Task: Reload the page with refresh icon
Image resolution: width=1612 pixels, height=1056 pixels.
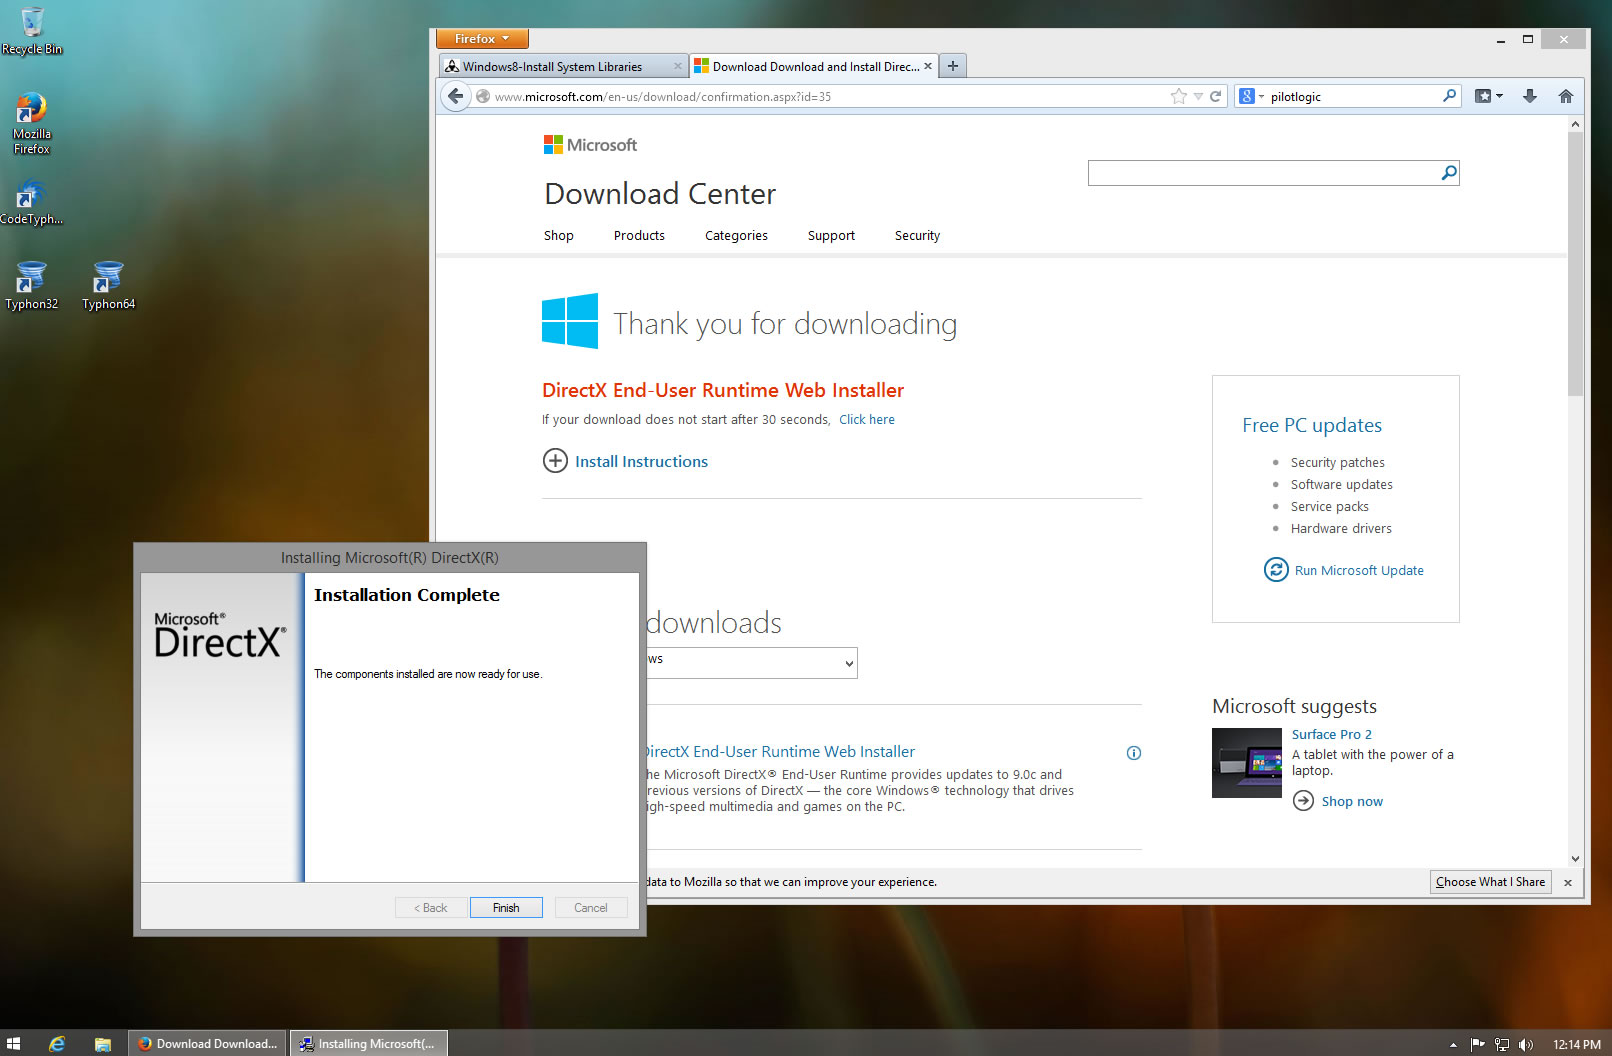Action: (x=1216, y=96)
